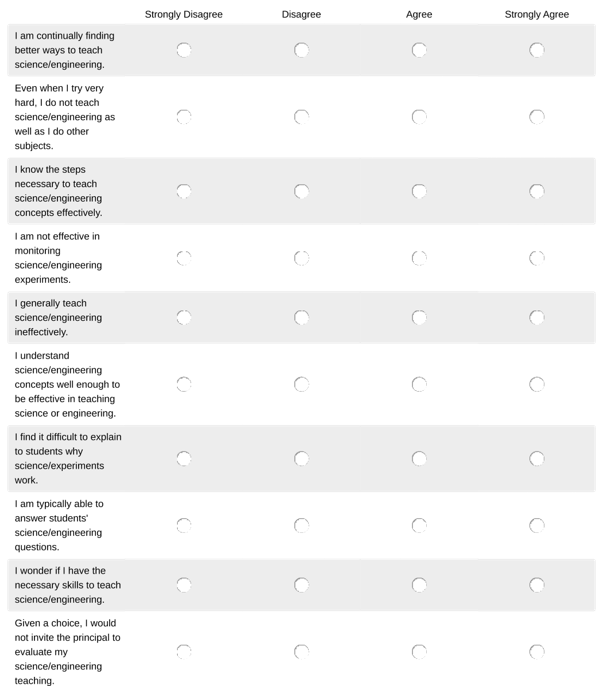Choose Disagree for wondering about necessary skills
The width and height of the screenshot is (603, 694).
point(301,585)
